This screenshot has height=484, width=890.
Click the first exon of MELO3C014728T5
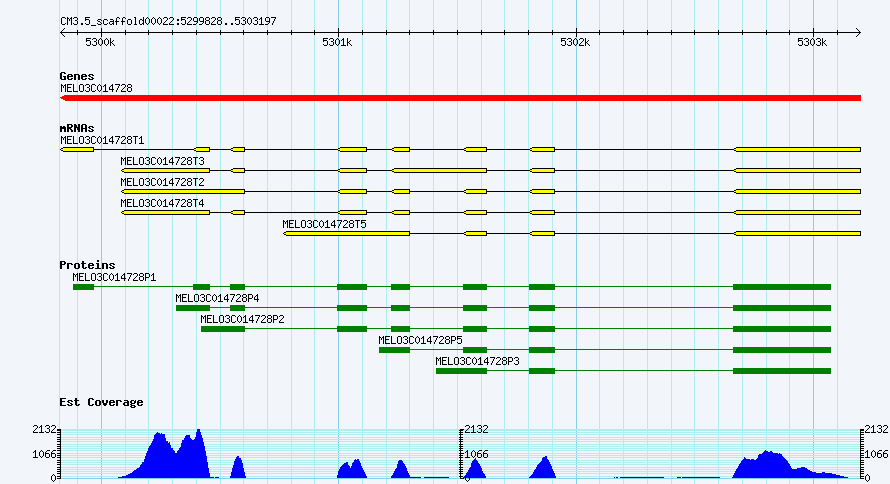point(347,233)
